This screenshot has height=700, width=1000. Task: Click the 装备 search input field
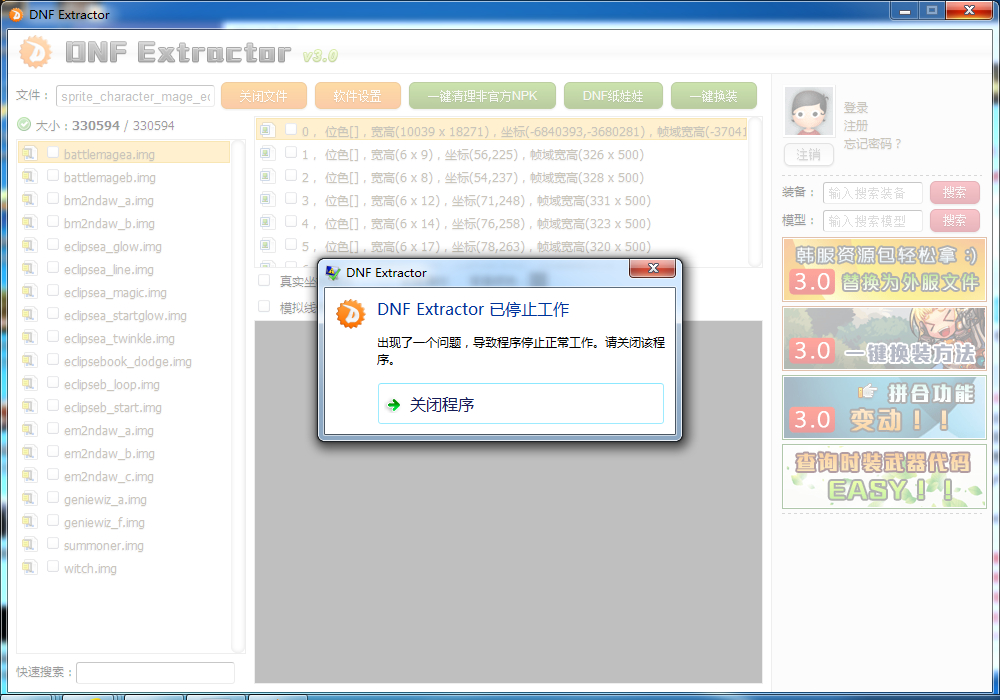click(872, 193)
